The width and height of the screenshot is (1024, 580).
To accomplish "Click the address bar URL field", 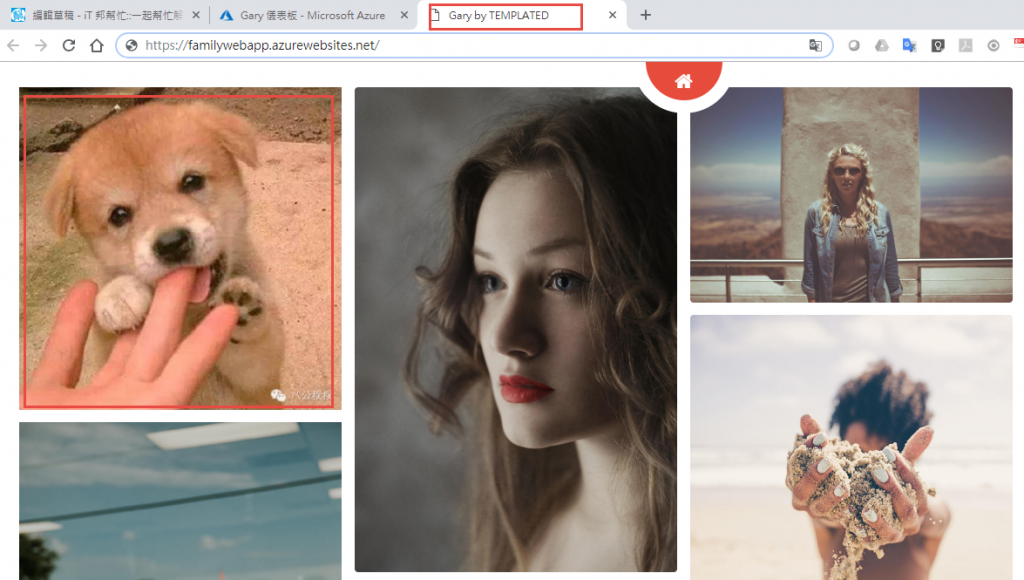I will 474,45.
